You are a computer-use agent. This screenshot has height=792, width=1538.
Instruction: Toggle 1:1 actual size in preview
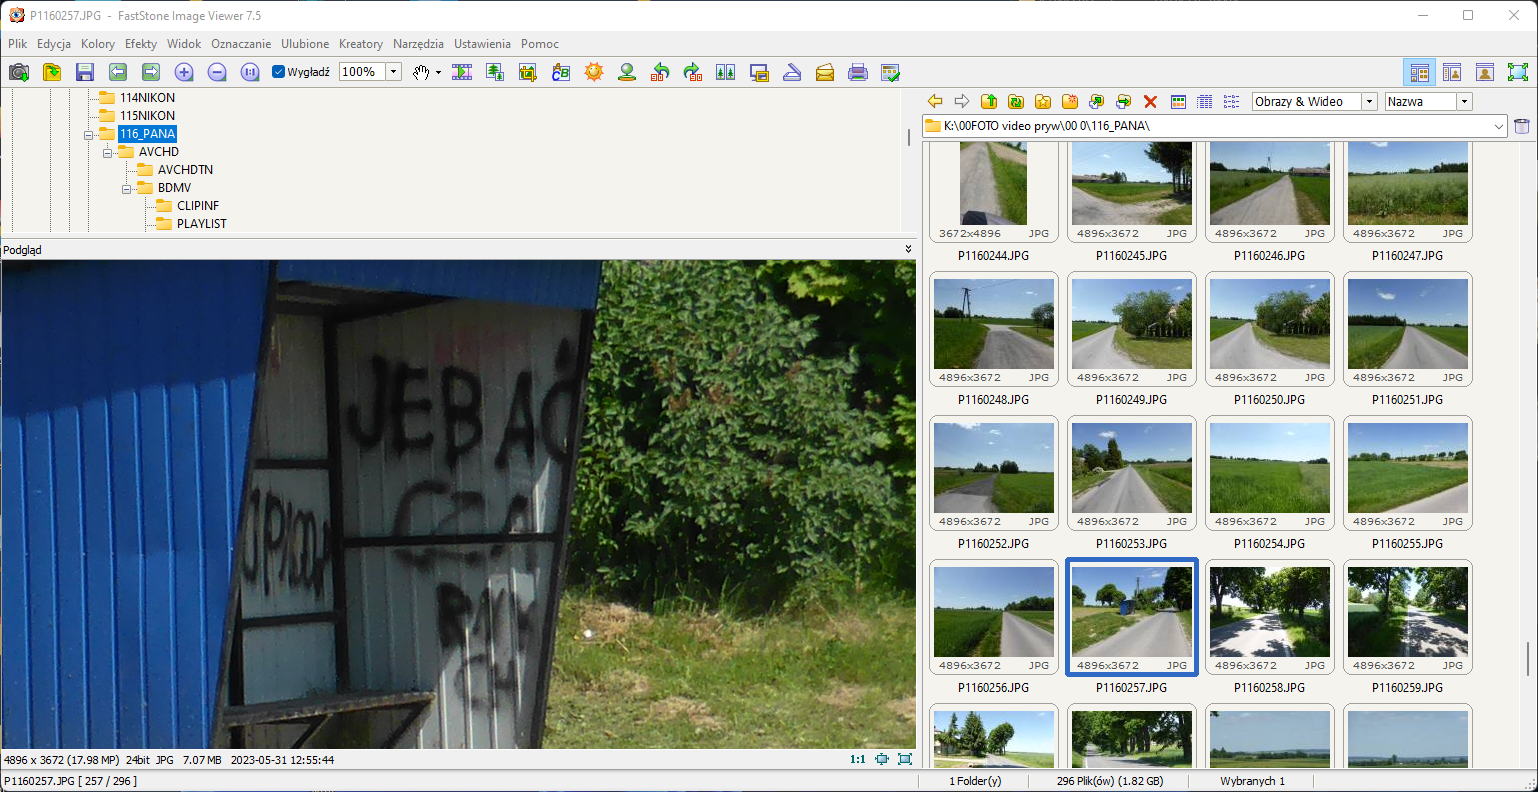point(857,759)
